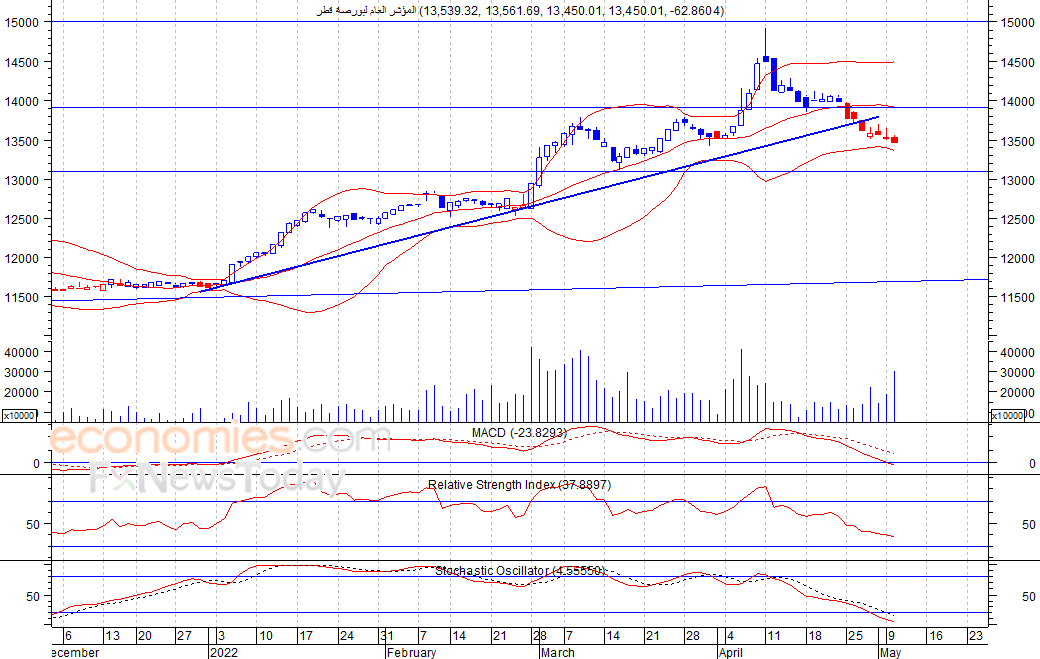Click the tallest volume bar near March
Viewport: 1040px width, 659px height.
[x=531, y=385]
